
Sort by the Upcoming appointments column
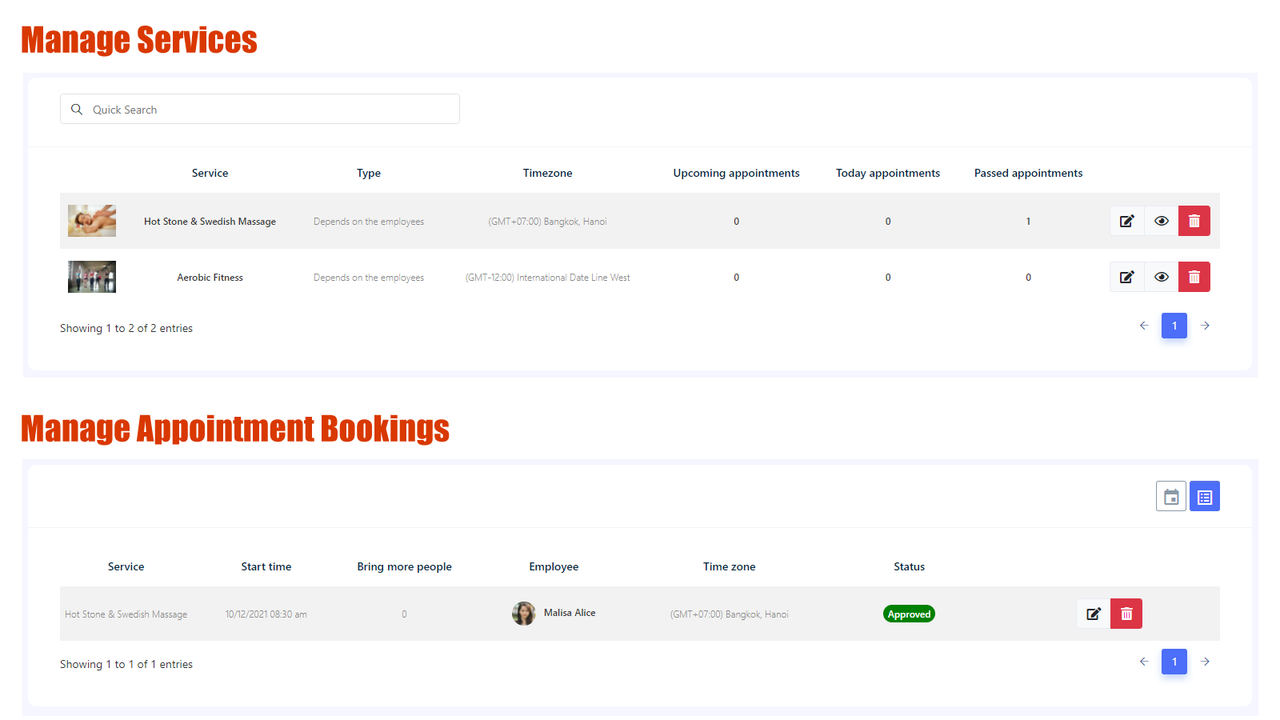[x=736, y=172]
